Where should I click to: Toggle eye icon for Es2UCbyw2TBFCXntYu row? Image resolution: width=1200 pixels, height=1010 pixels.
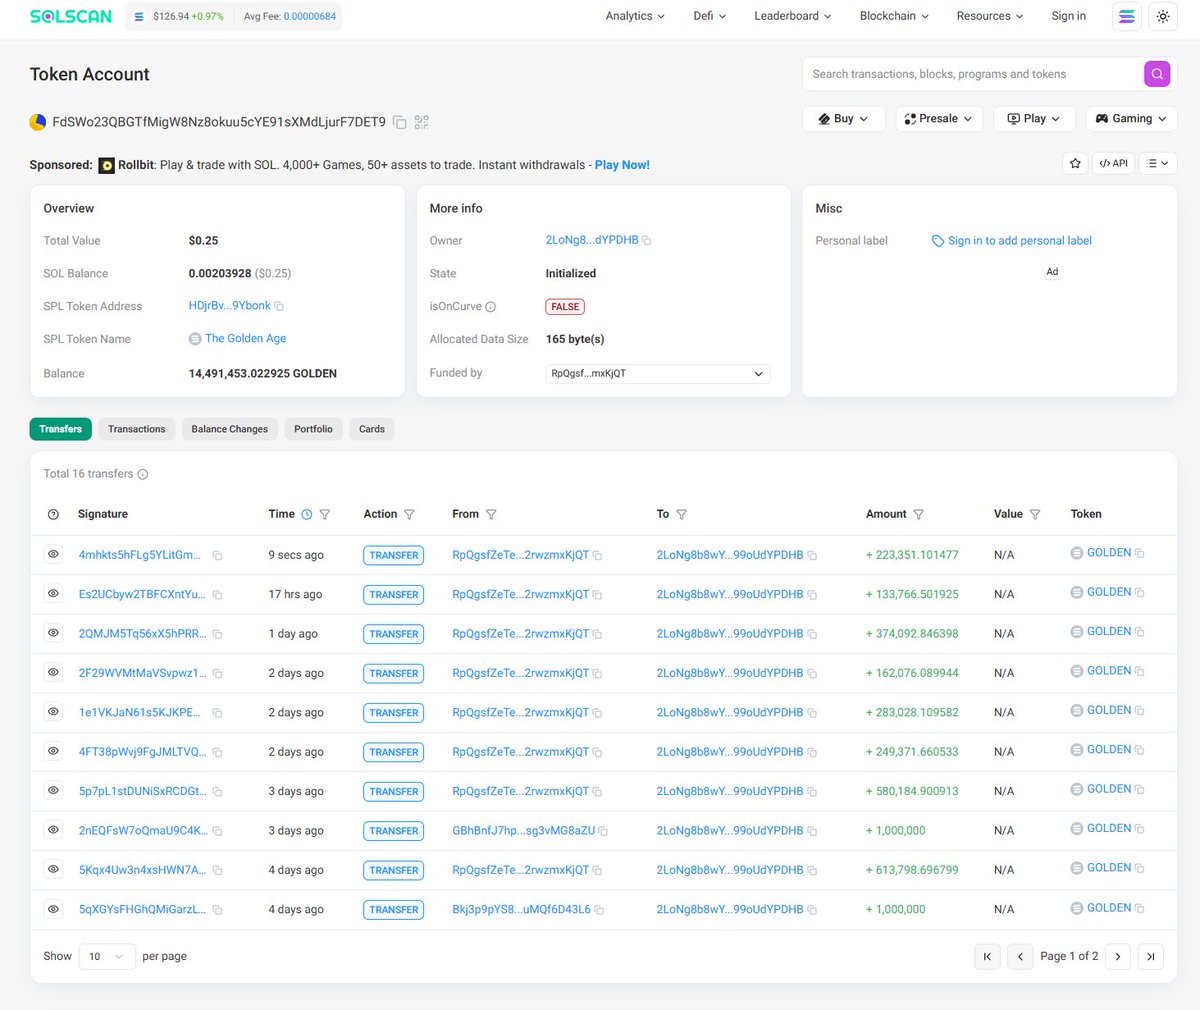pyautogui.click(x=53, y=593)
